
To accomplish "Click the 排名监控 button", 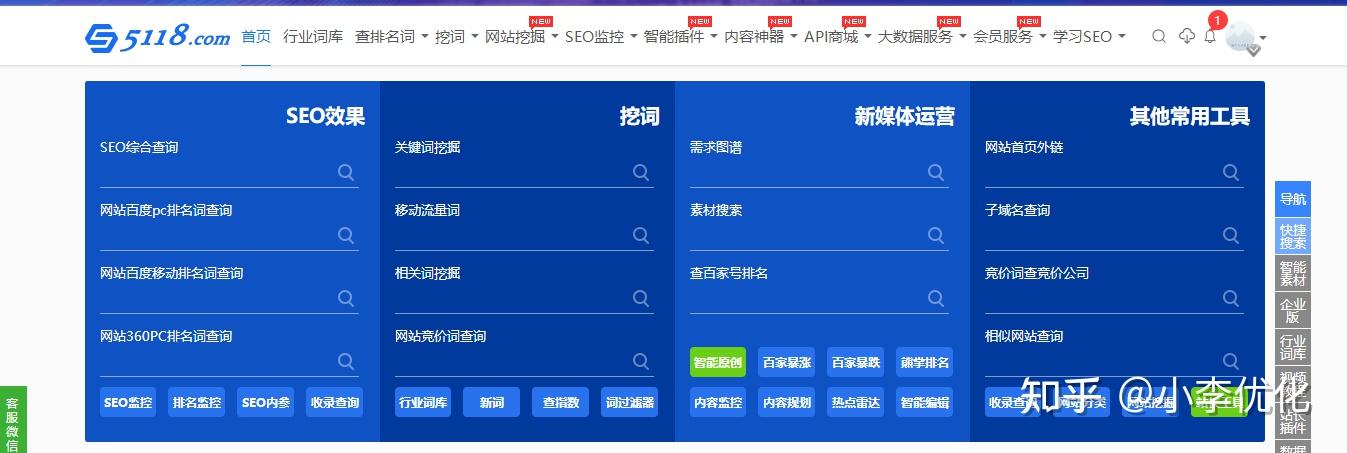I will coord(197,402).
